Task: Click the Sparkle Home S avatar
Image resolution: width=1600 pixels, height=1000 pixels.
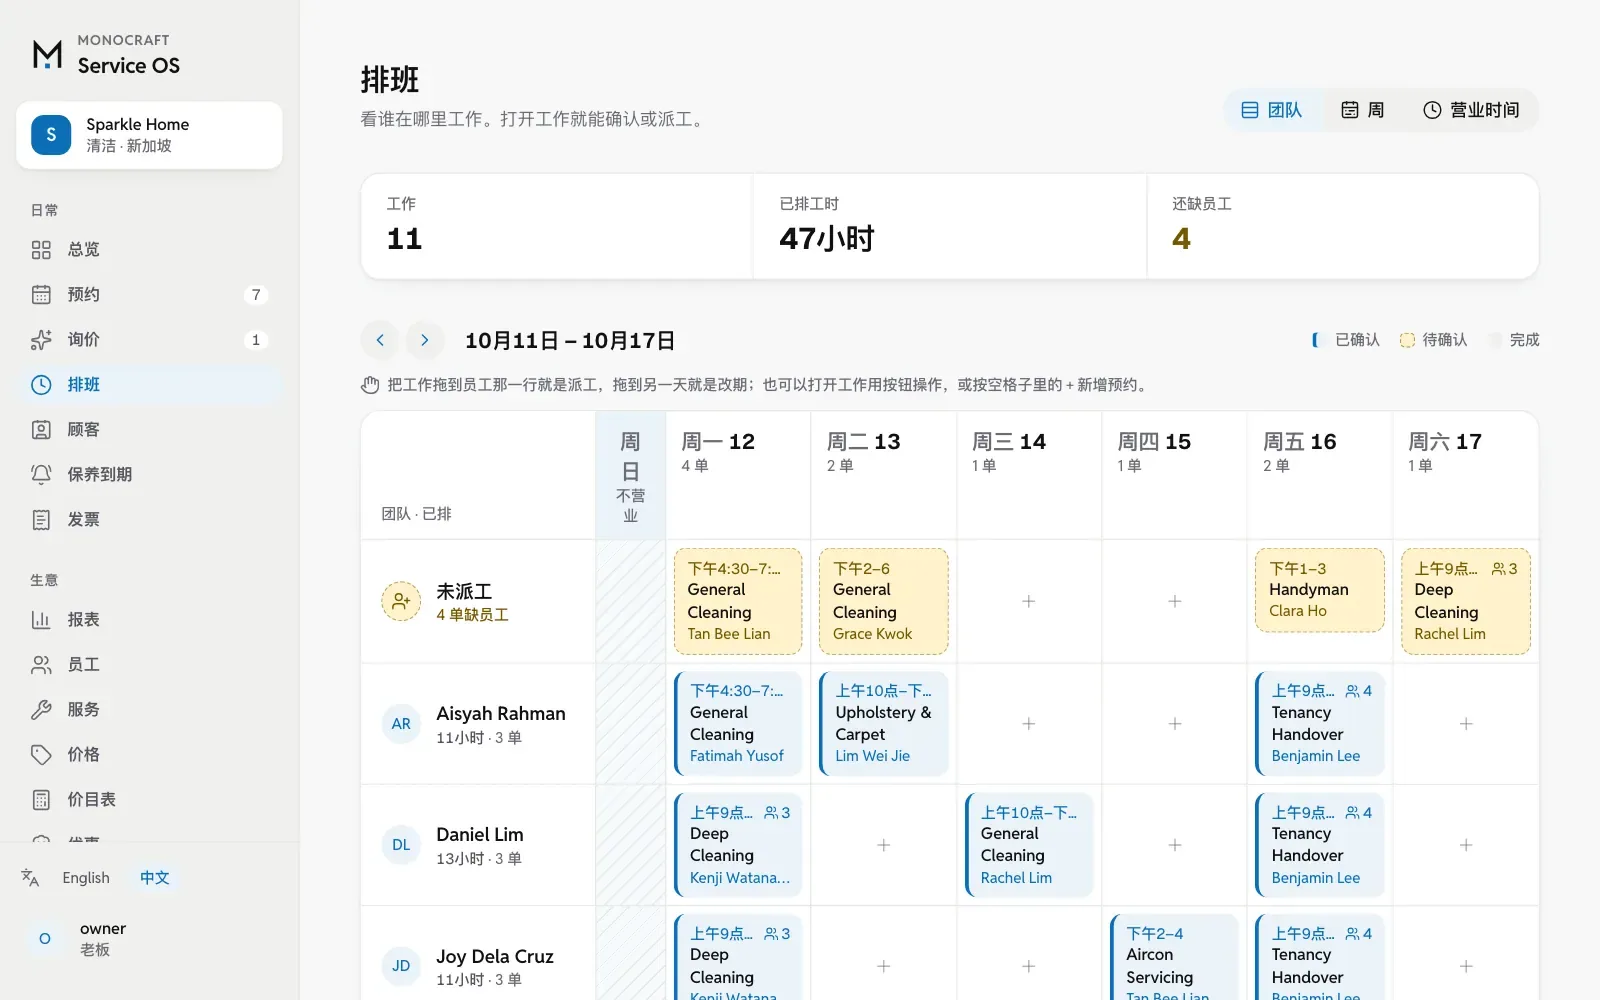Action: pyautogui.click(x=51, y=135)
